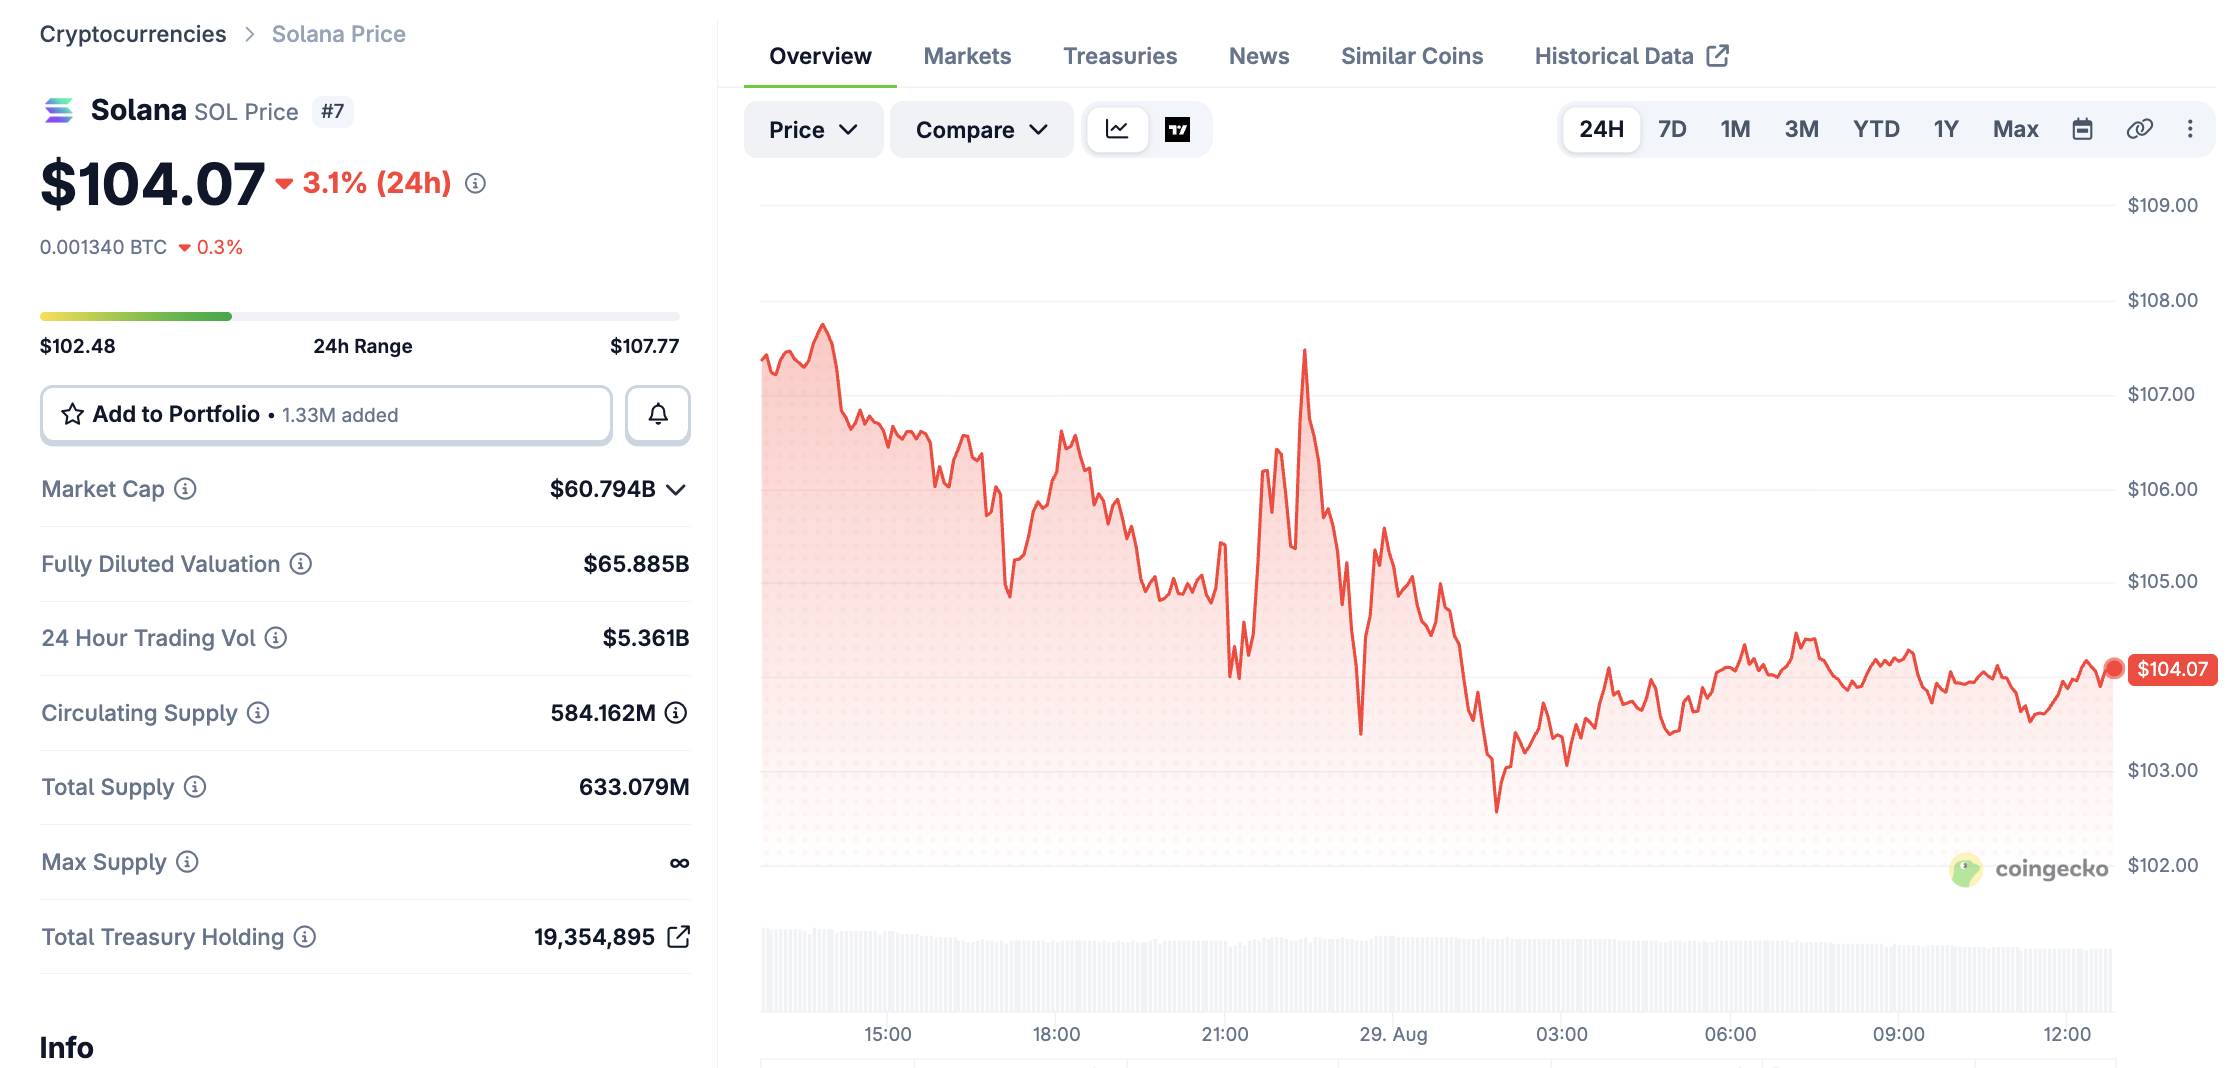Switch to the Markets tab
This screenshot has width=2234, height=1068.
click(967, 56)
